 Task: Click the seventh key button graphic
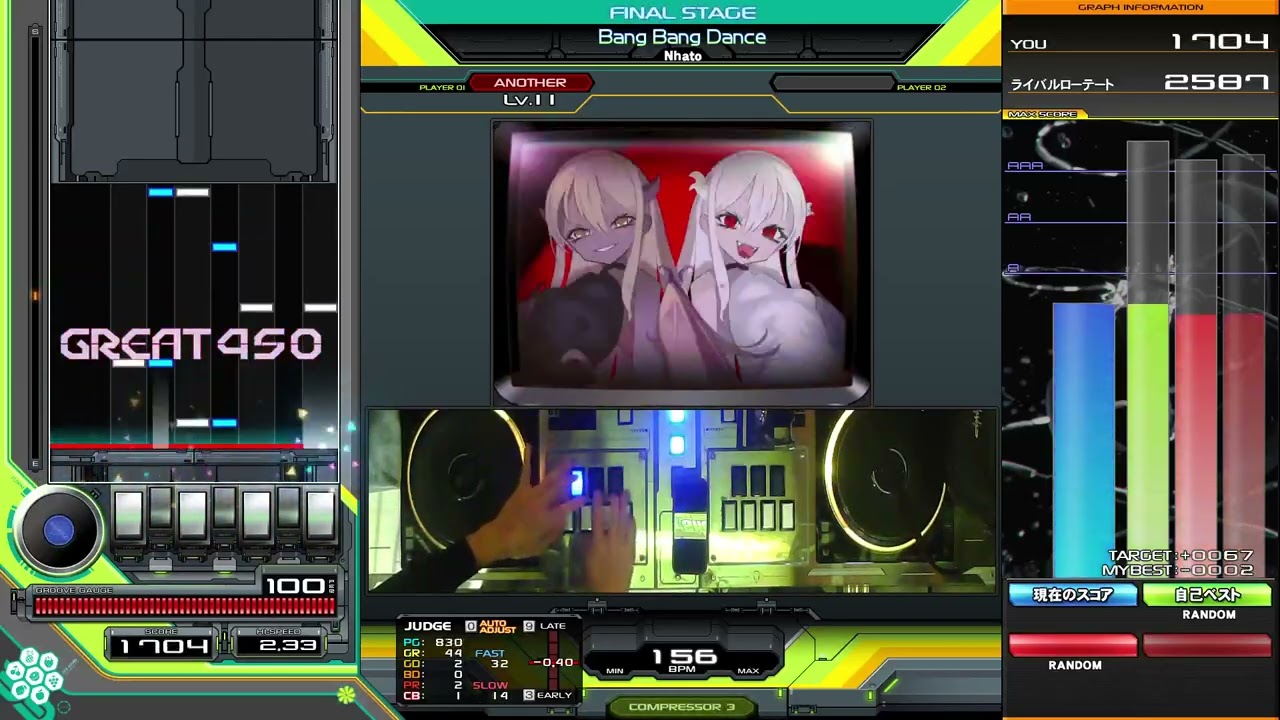point(320,515)
